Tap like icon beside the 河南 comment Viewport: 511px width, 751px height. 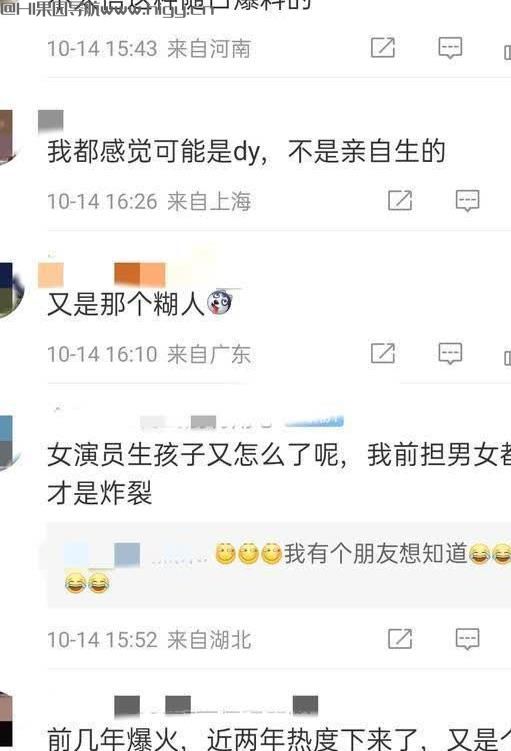tap(507, 51)
